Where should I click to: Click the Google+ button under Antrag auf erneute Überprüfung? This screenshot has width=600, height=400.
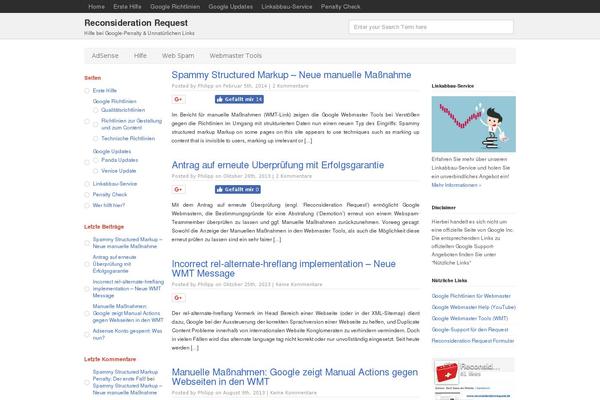pos(178,189)
